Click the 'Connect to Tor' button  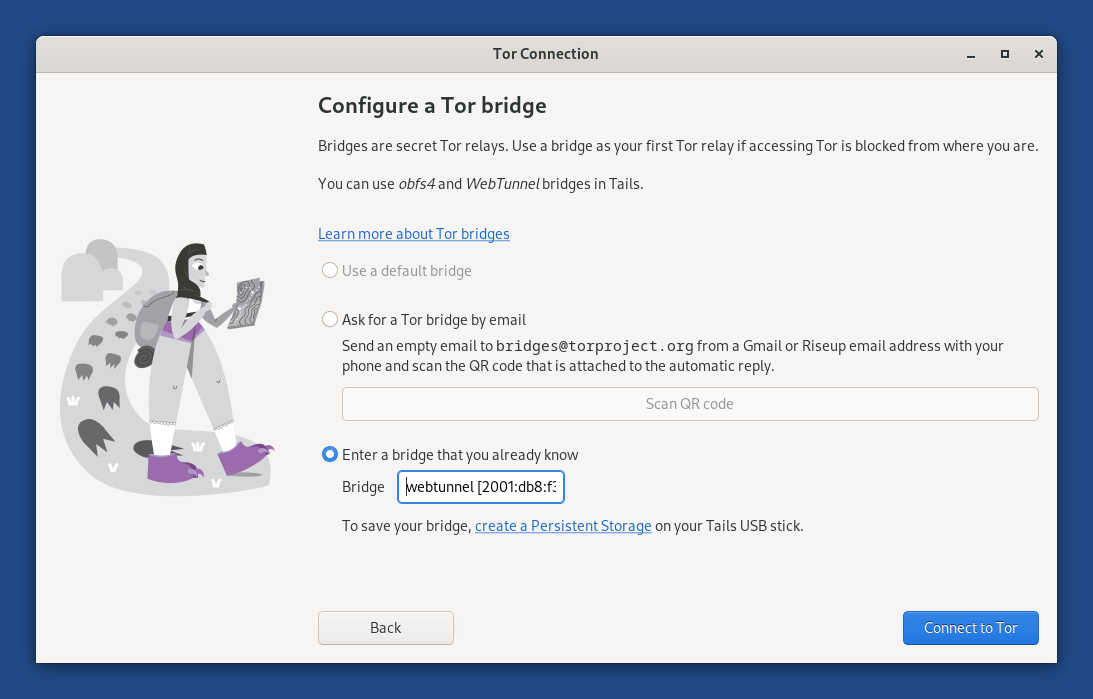[x=970, y=627]
